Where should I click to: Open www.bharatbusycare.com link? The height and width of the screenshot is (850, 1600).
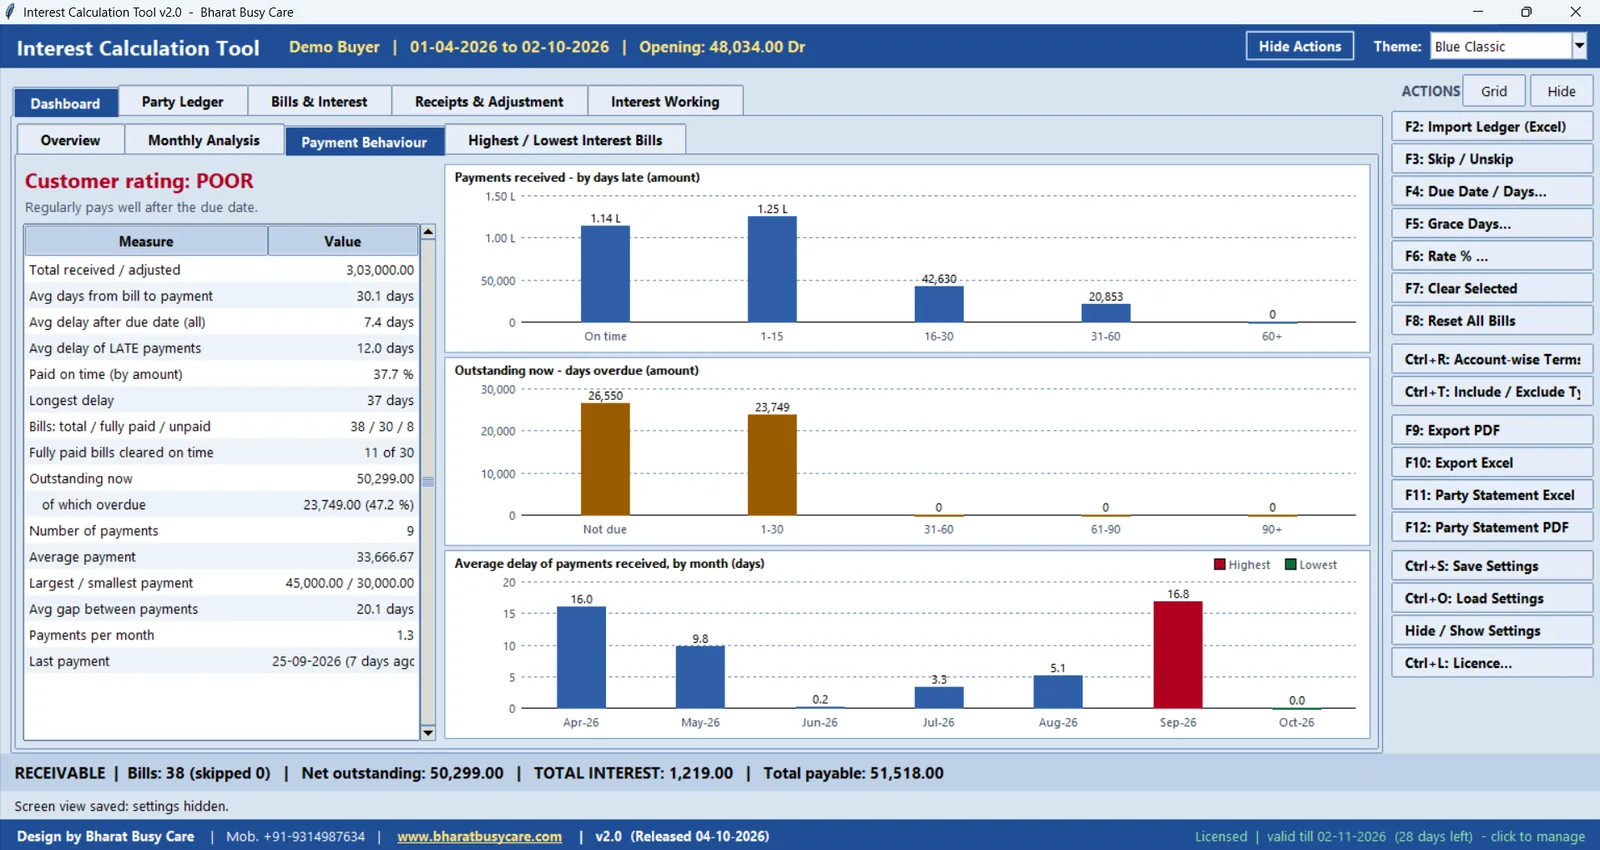[x=479, y=836]
